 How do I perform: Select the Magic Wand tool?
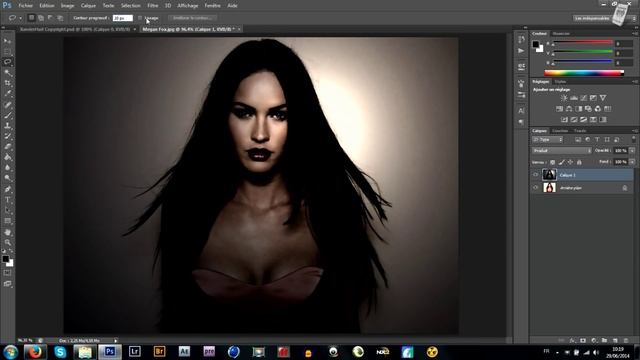click(x=8, y=73)
